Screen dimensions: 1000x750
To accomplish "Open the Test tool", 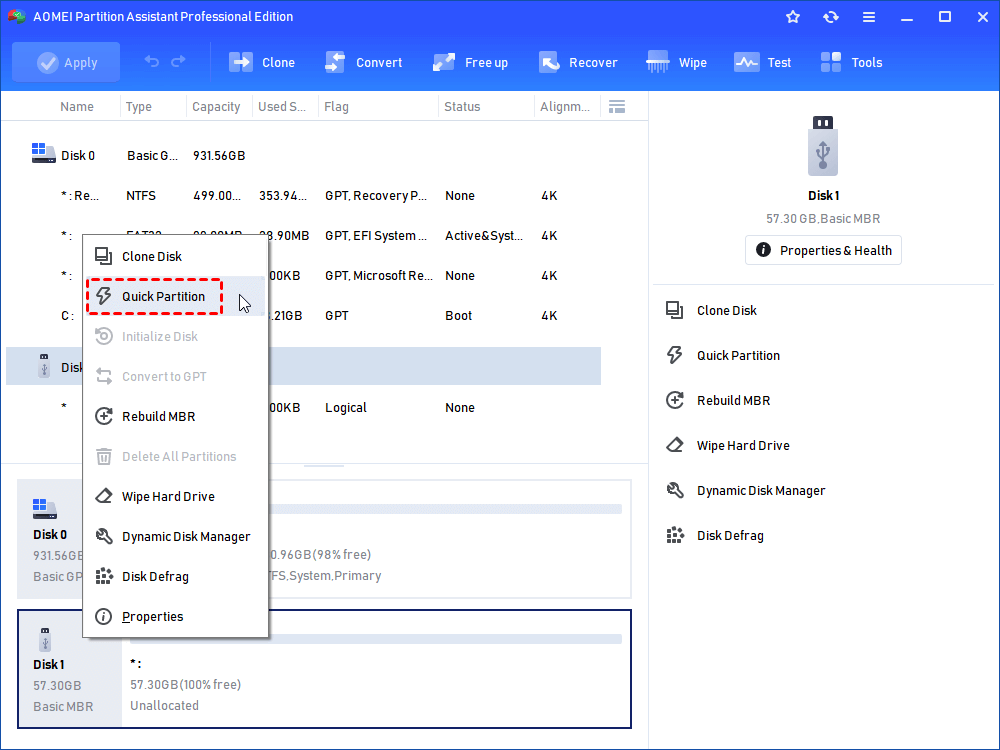I will 763,62.
